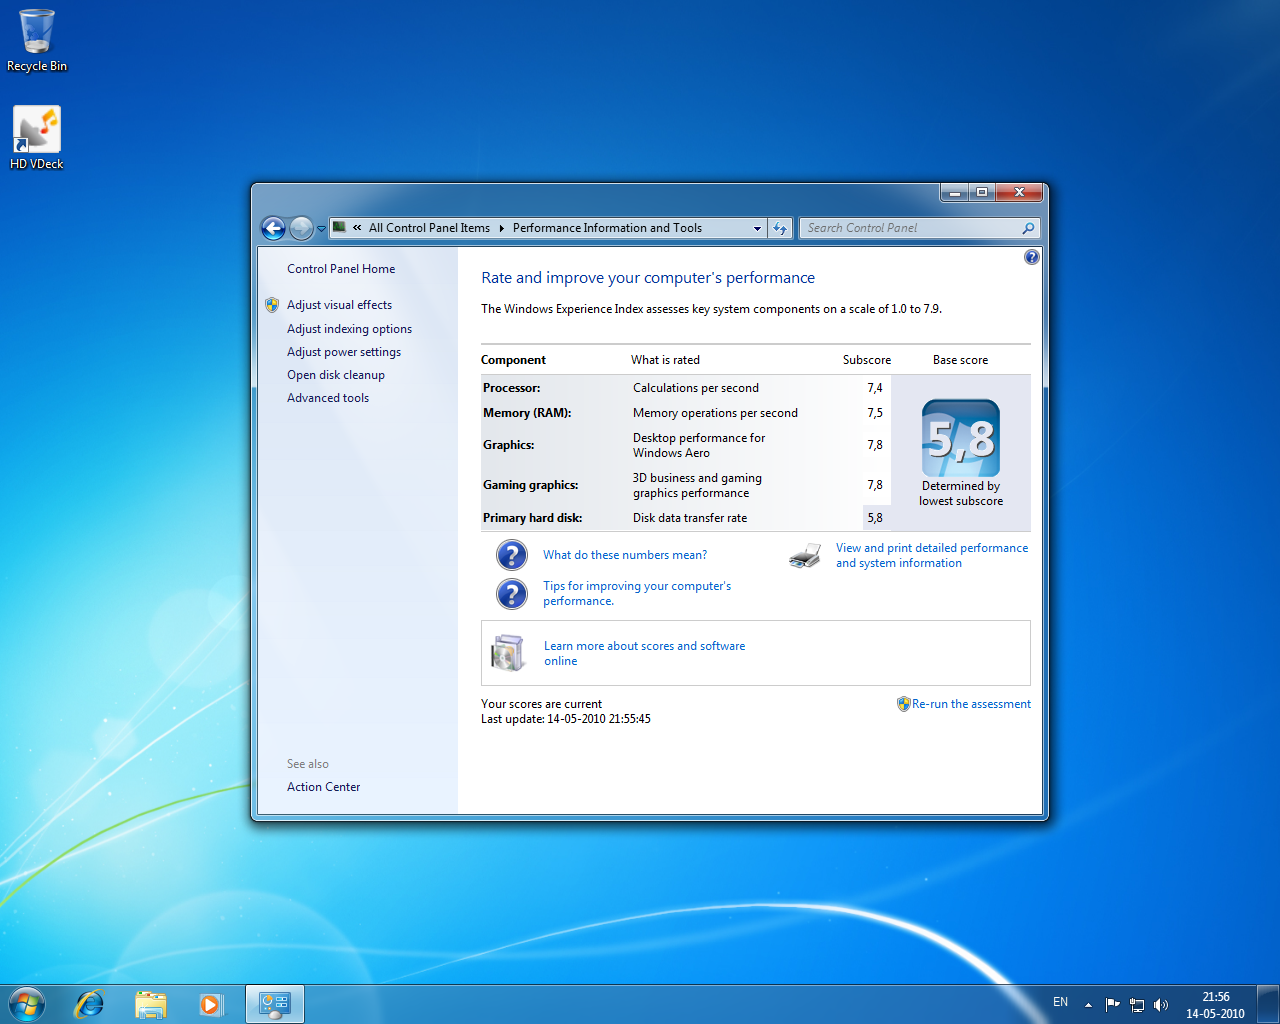
Task: Click the printer icon for detailed performance information
Action: (804, 555)
